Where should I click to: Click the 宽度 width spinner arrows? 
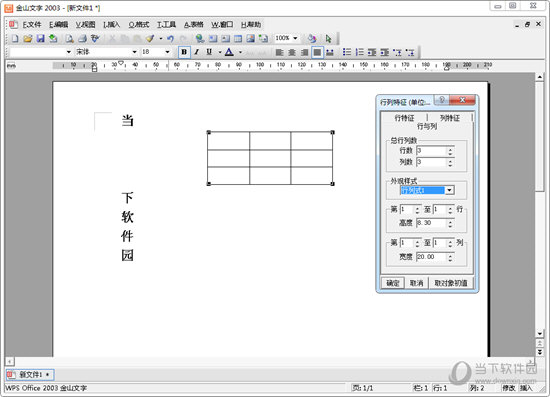450,257
